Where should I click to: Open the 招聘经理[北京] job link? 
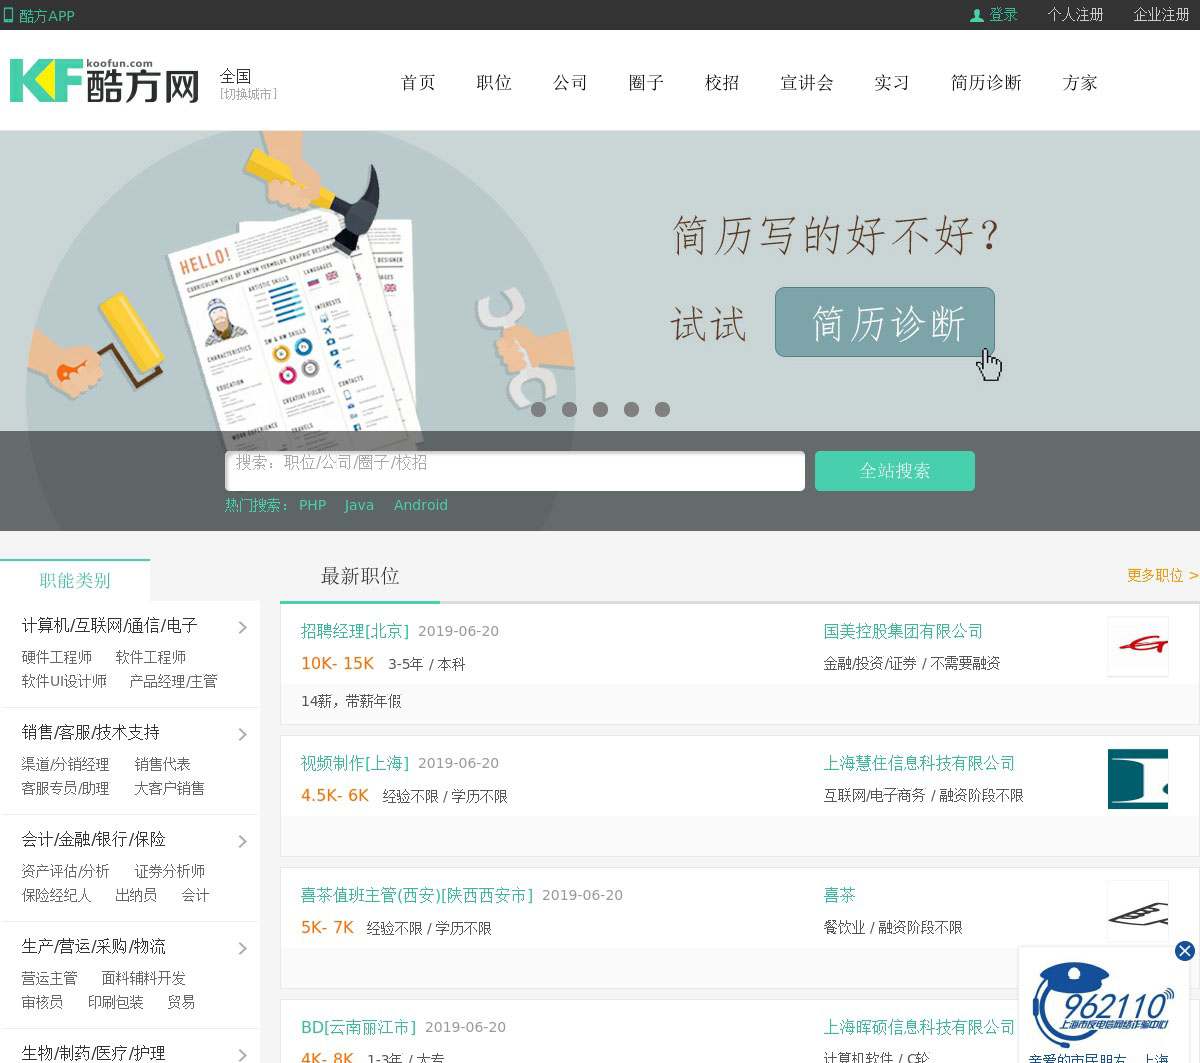[x=354, y=631]
